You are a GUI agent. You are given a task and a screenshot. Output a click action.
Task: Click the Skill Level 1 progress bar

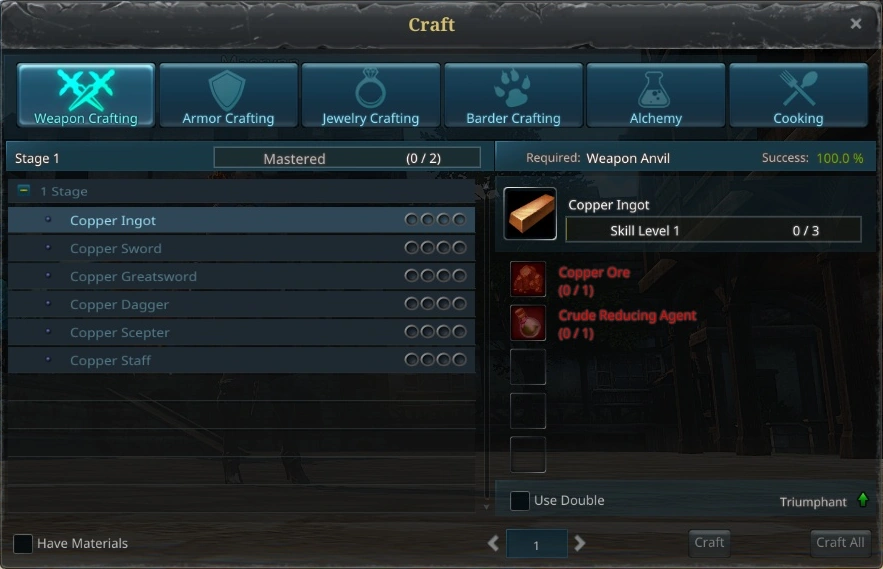point(713,230)
